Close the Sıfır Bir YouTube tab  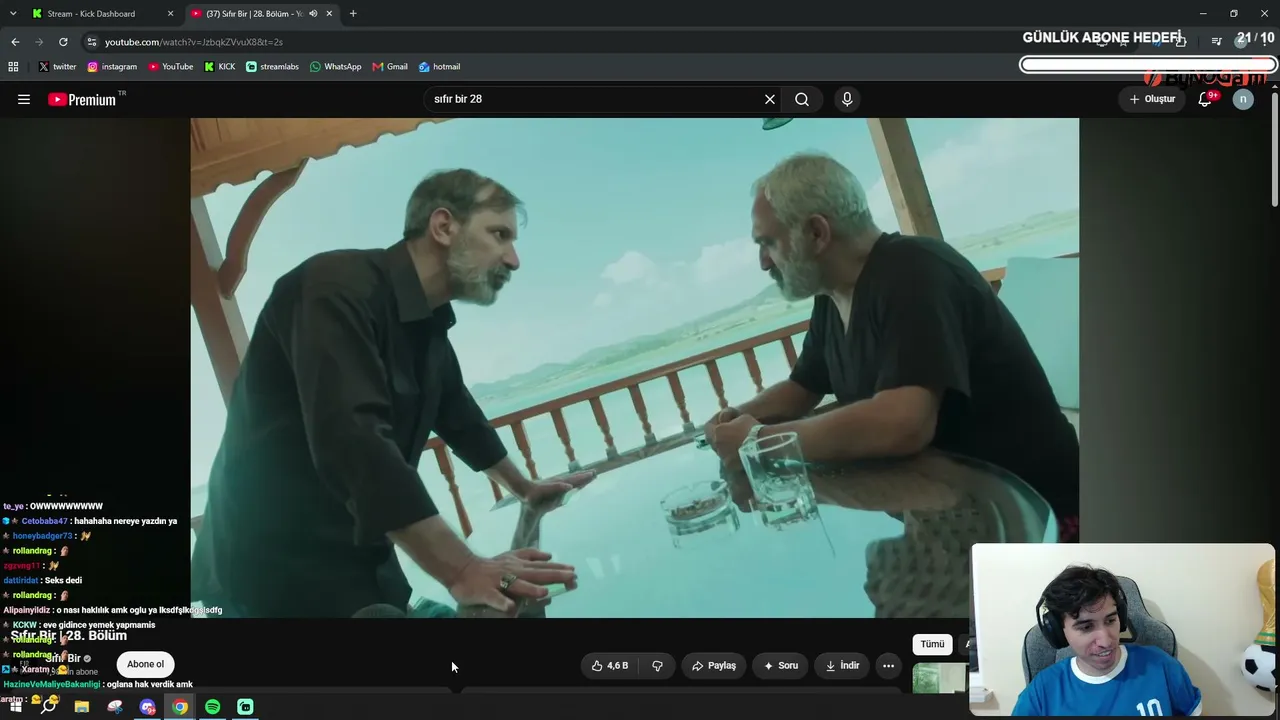pyautogui.click(x=329, y=14)
